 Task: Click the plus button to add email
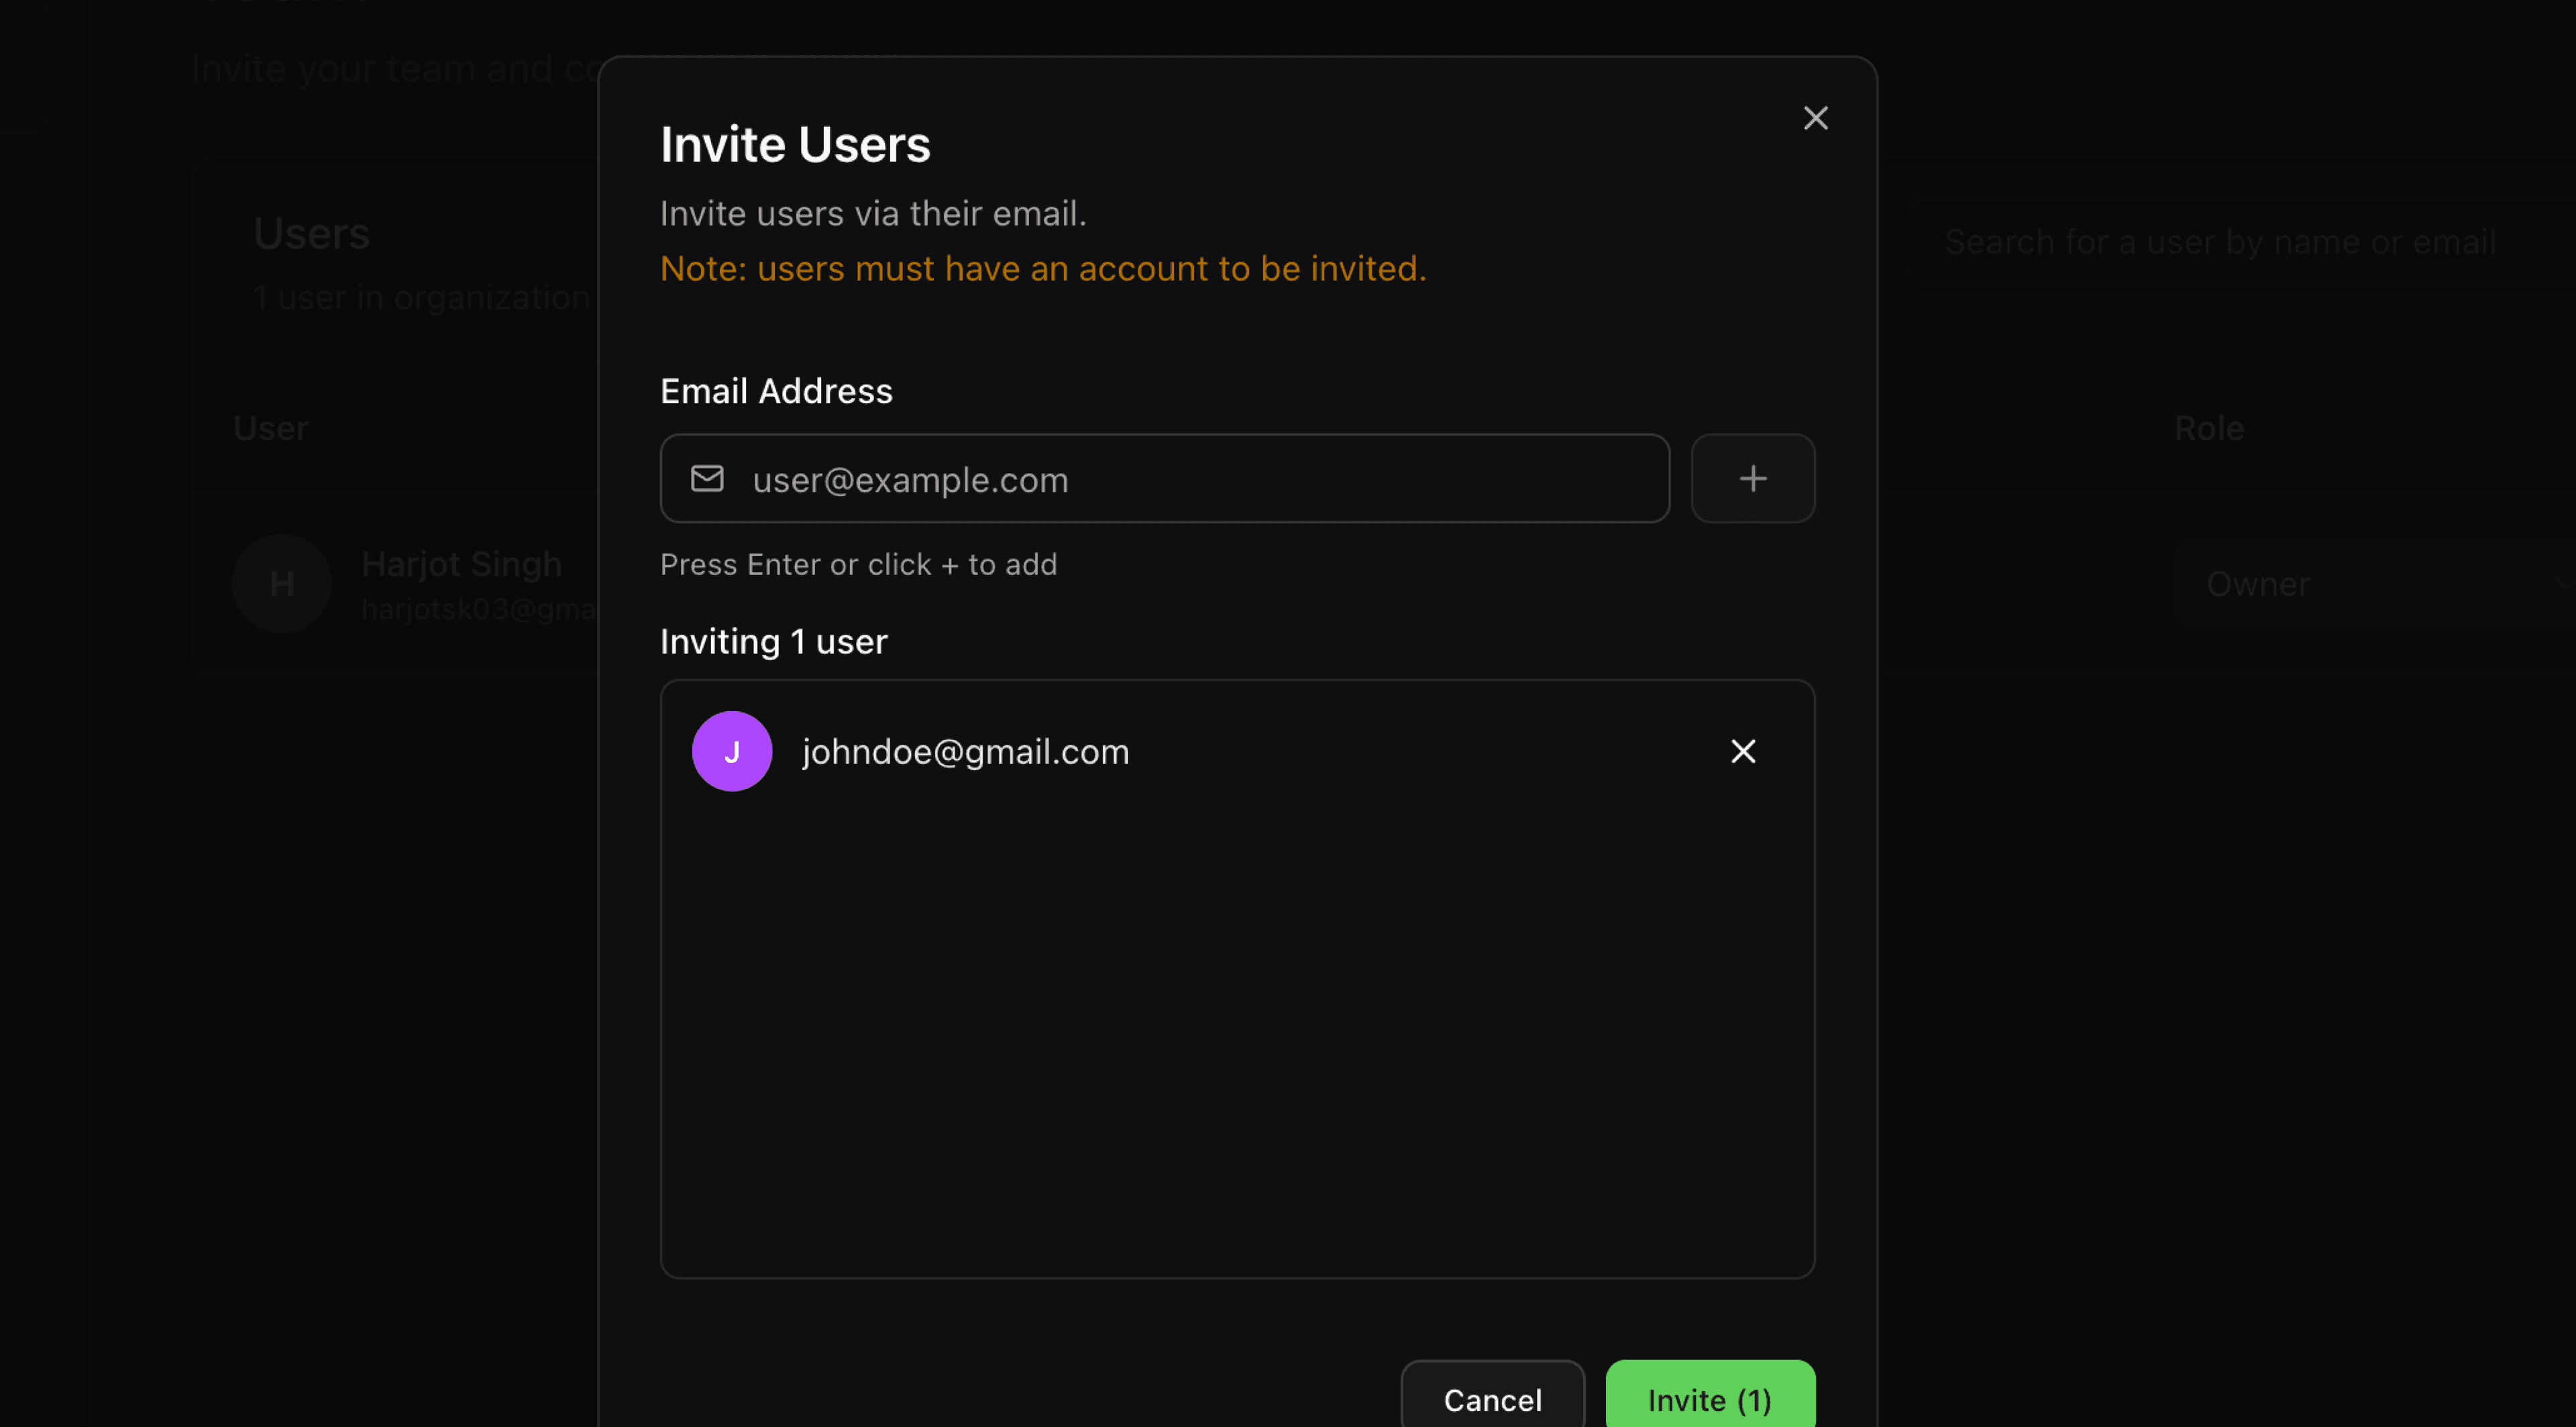pyautogui.click(x=1752, y=479)
